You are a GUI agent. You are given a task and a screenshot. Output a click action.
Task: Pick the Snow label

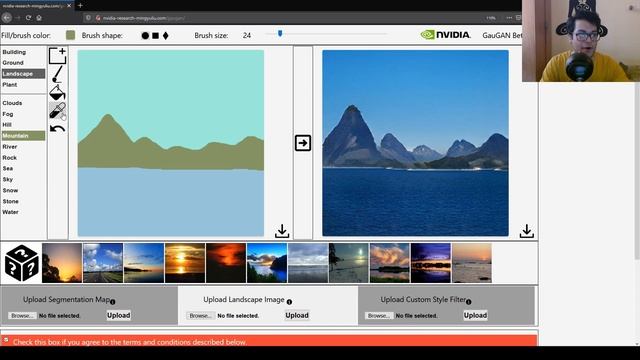coord(10,191)
